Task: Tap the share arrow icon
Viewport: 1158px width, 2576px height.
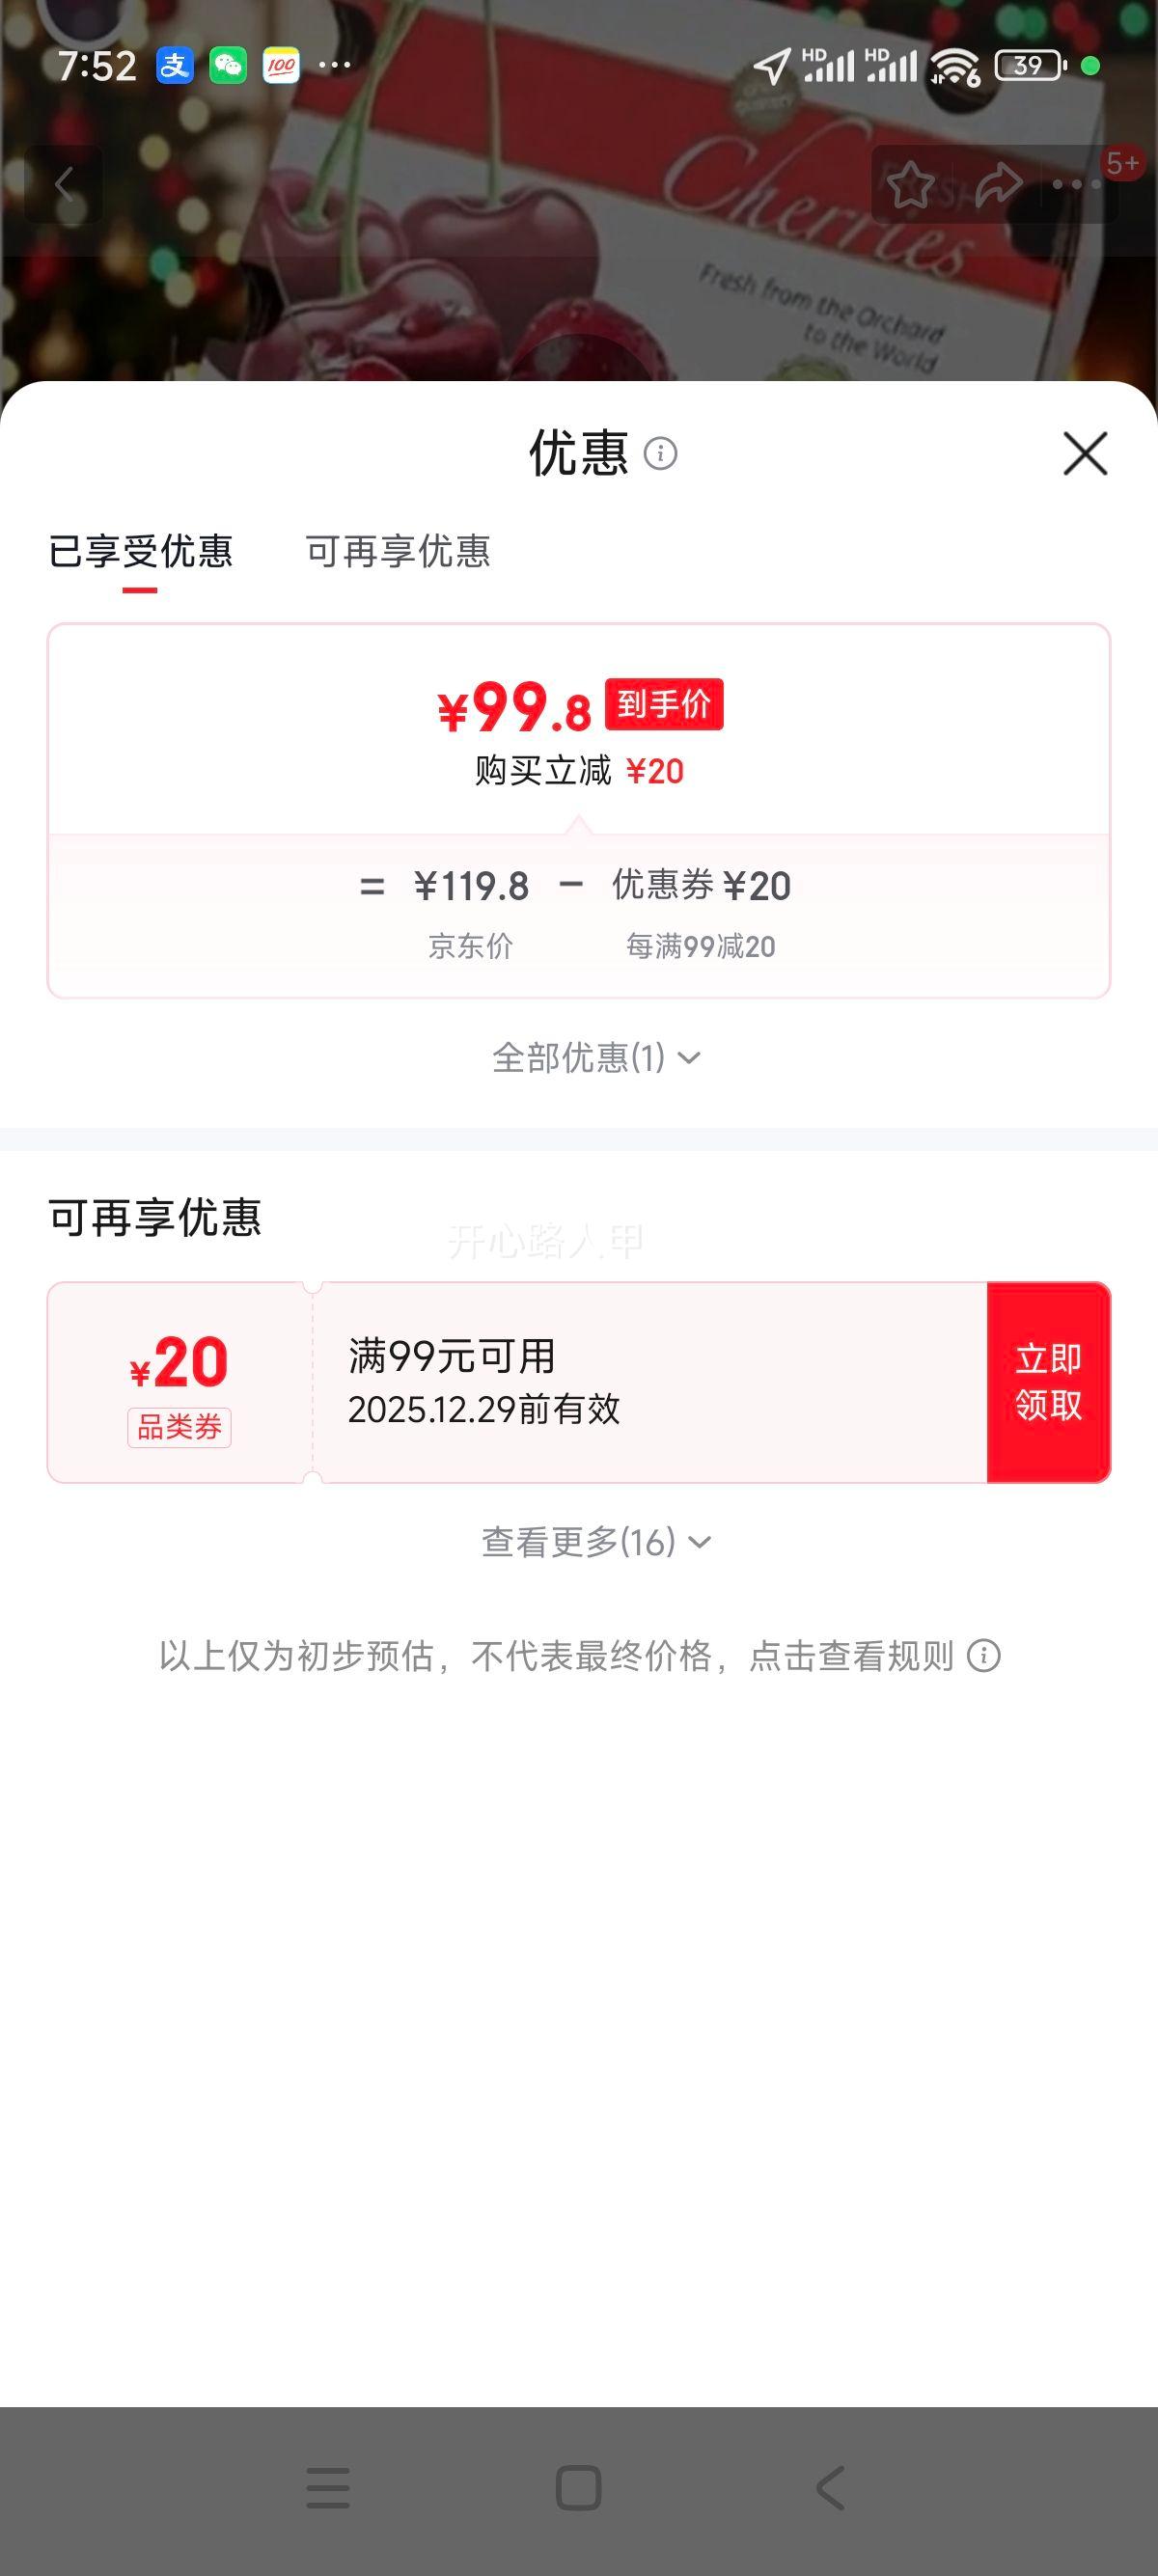Action: coord(997,185)
